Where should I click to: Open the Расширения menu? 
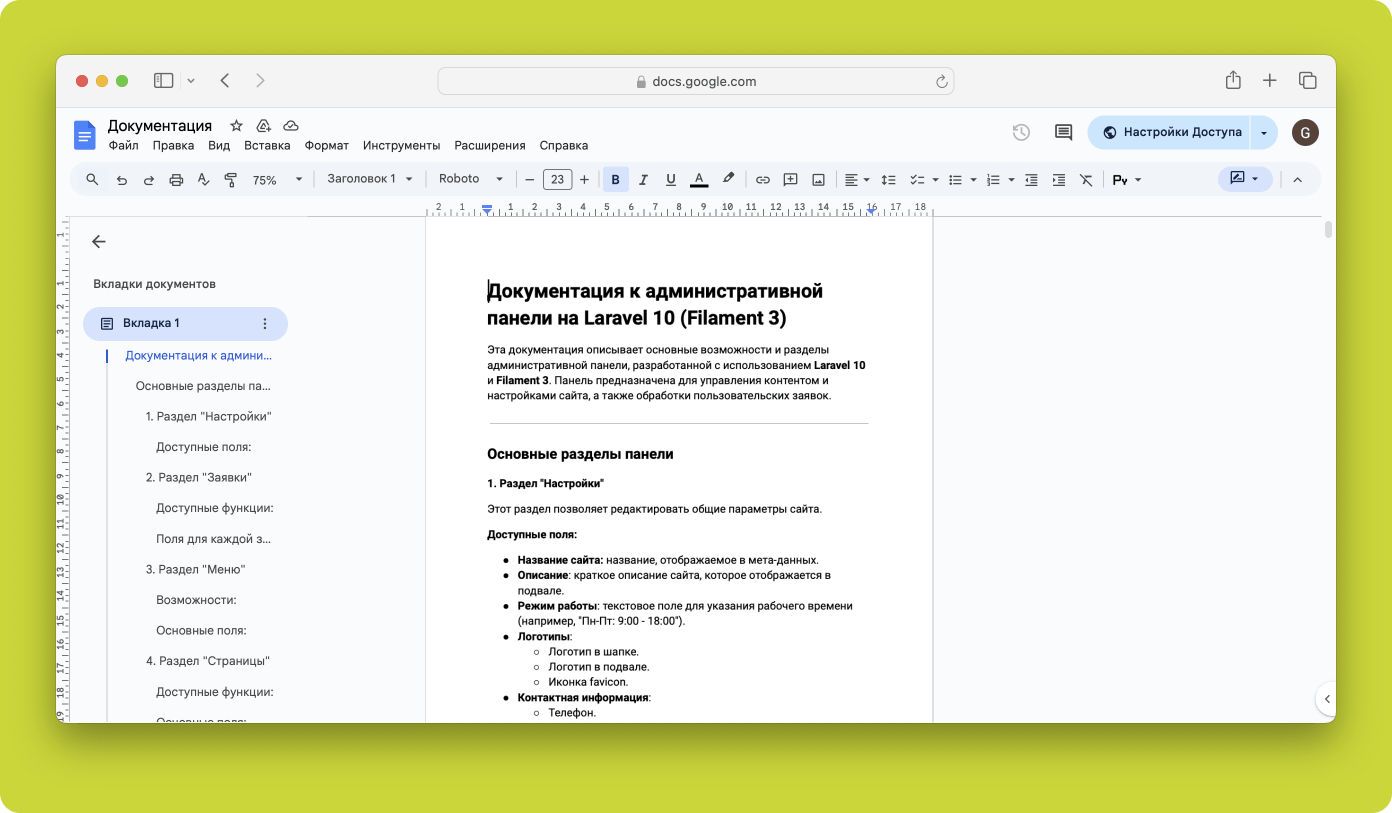click(x=490, y=146)
